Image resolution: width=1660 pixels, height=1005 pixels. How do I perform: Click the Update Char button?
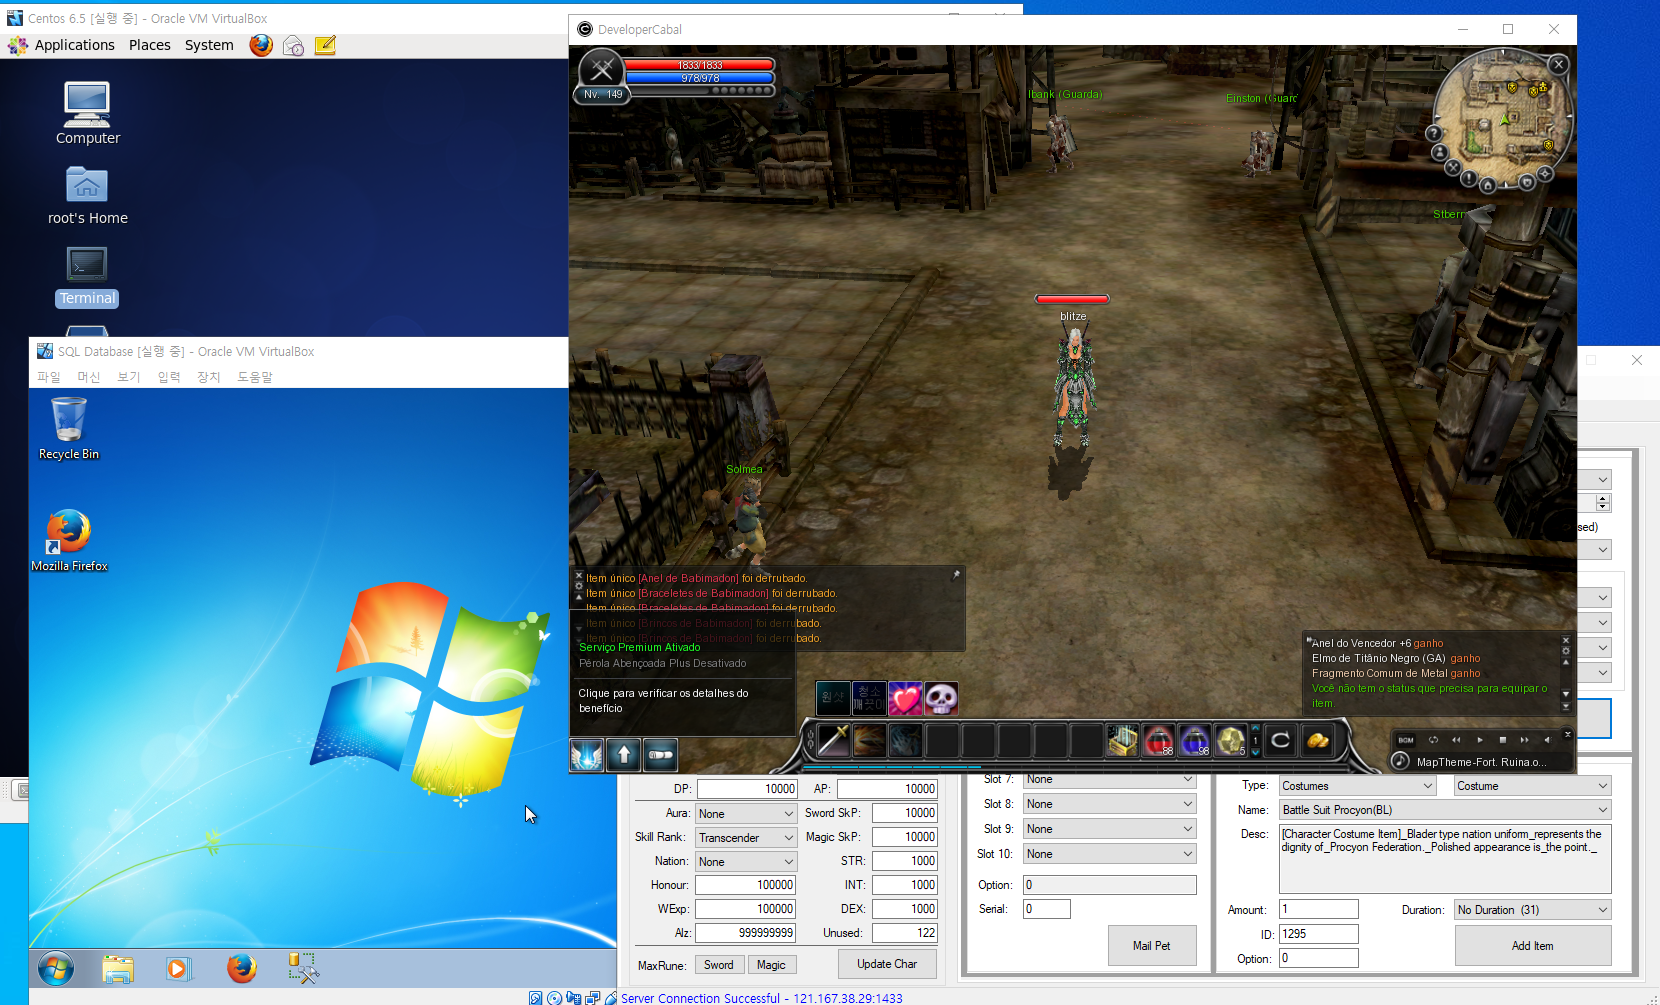(x=887, y=964)
